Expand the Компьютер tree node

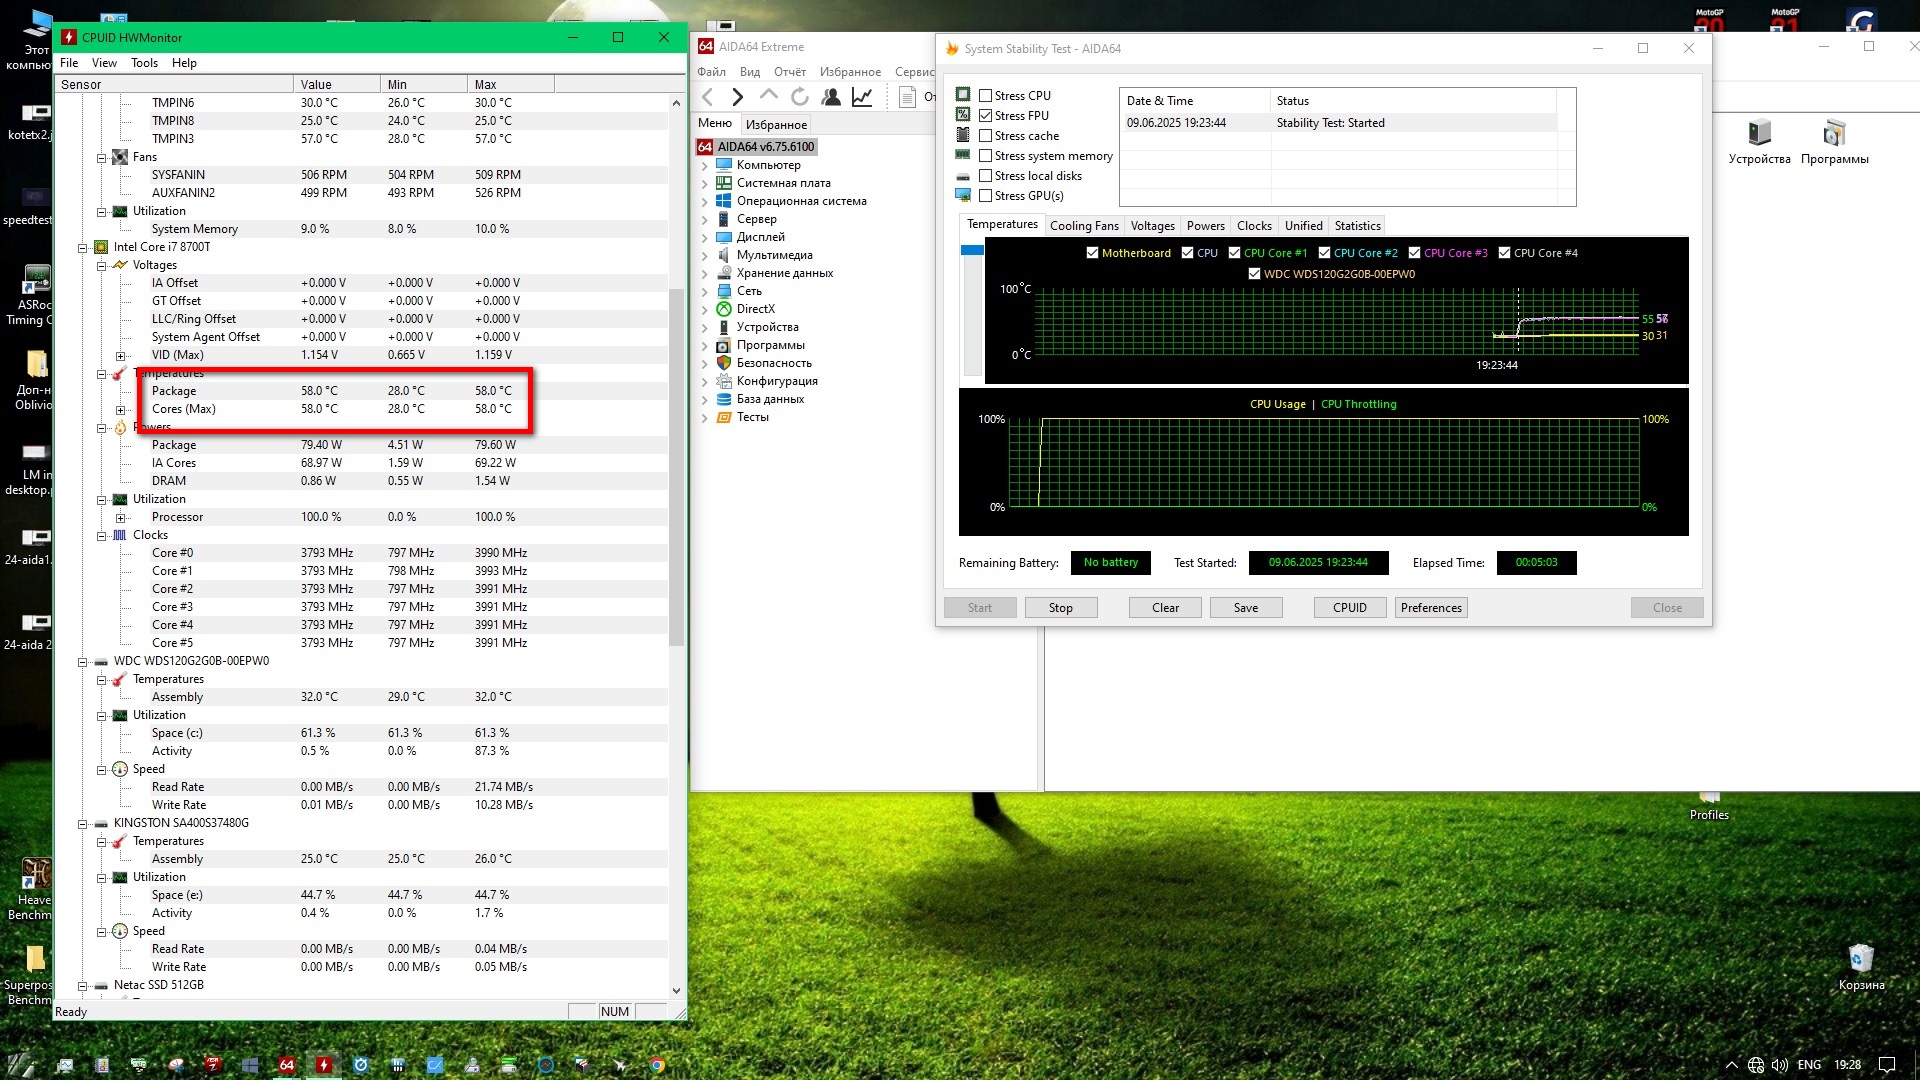(x=704, y=166)
